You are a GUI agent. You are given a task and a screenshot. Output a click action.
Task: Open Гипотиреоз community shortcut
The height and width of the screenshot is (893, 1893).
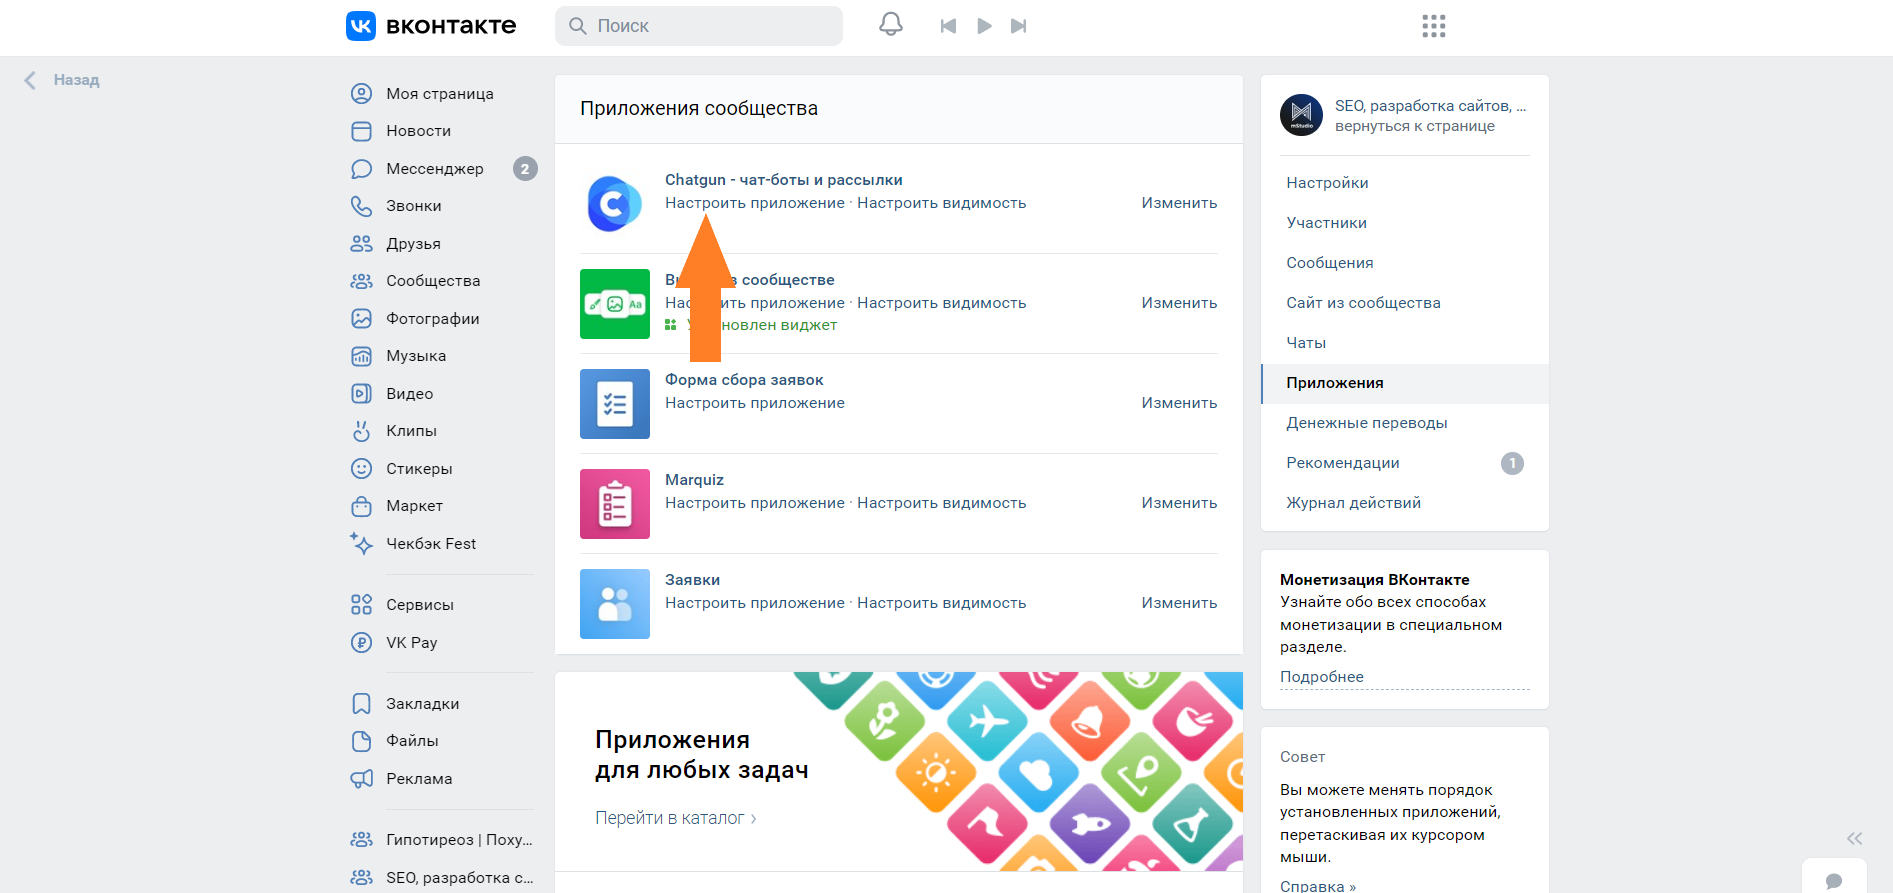(x=441, y=840)
